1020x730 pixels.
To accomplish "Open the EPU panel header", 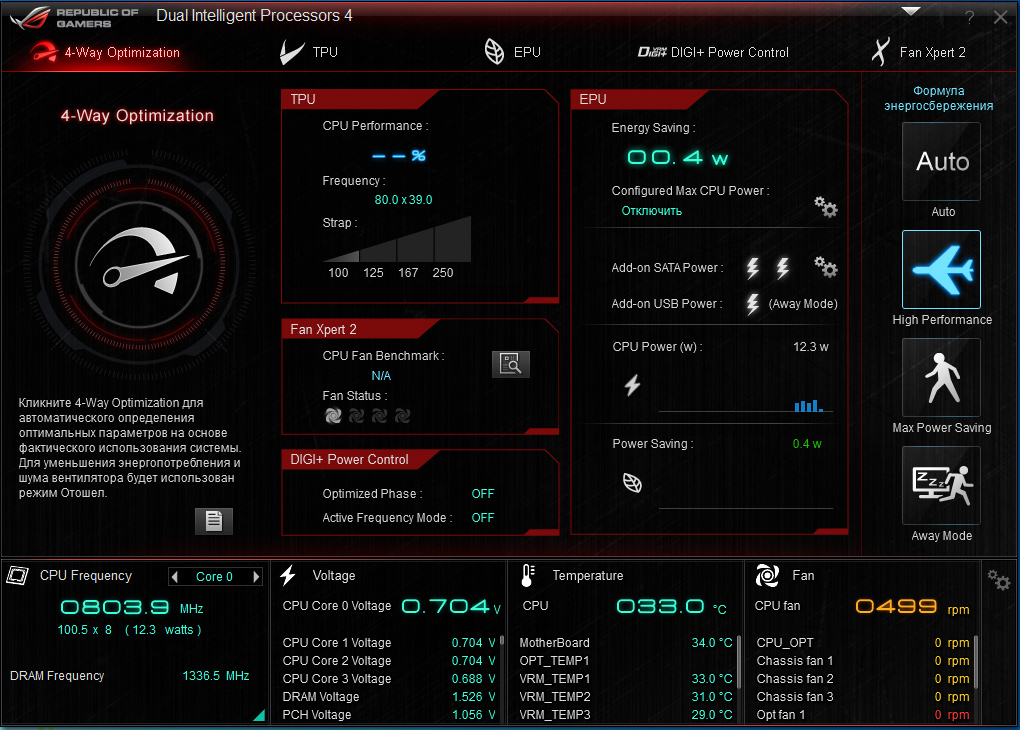I will coord(639,99).
